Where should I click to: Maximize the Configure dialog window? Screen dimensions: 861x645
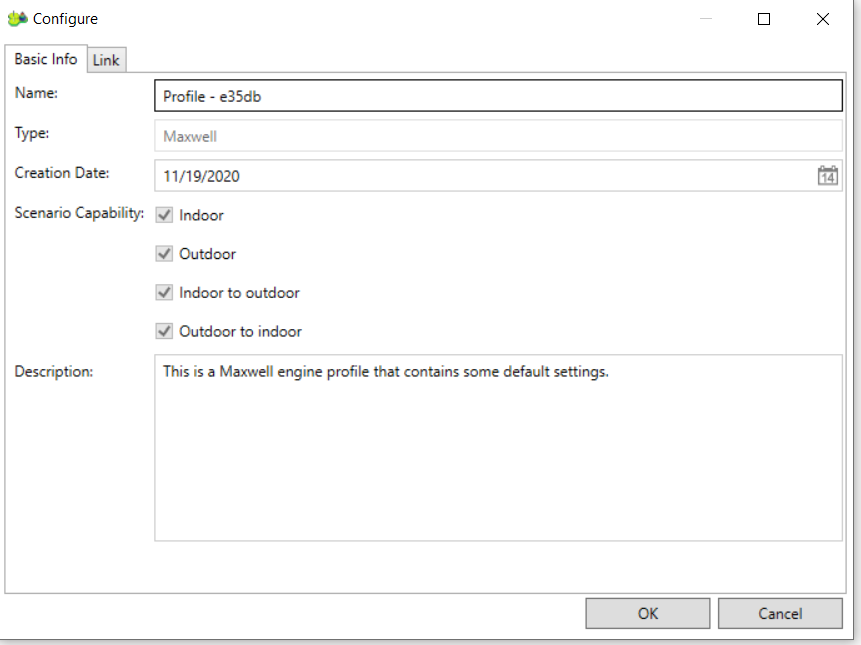point(764,19)
